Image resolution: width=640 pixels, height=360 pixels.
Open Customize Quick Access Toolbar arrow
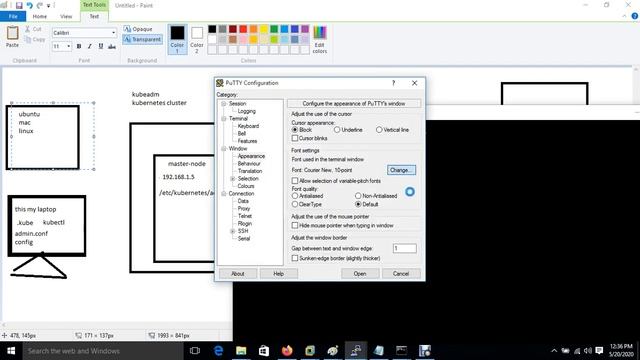tap(49, 6)
